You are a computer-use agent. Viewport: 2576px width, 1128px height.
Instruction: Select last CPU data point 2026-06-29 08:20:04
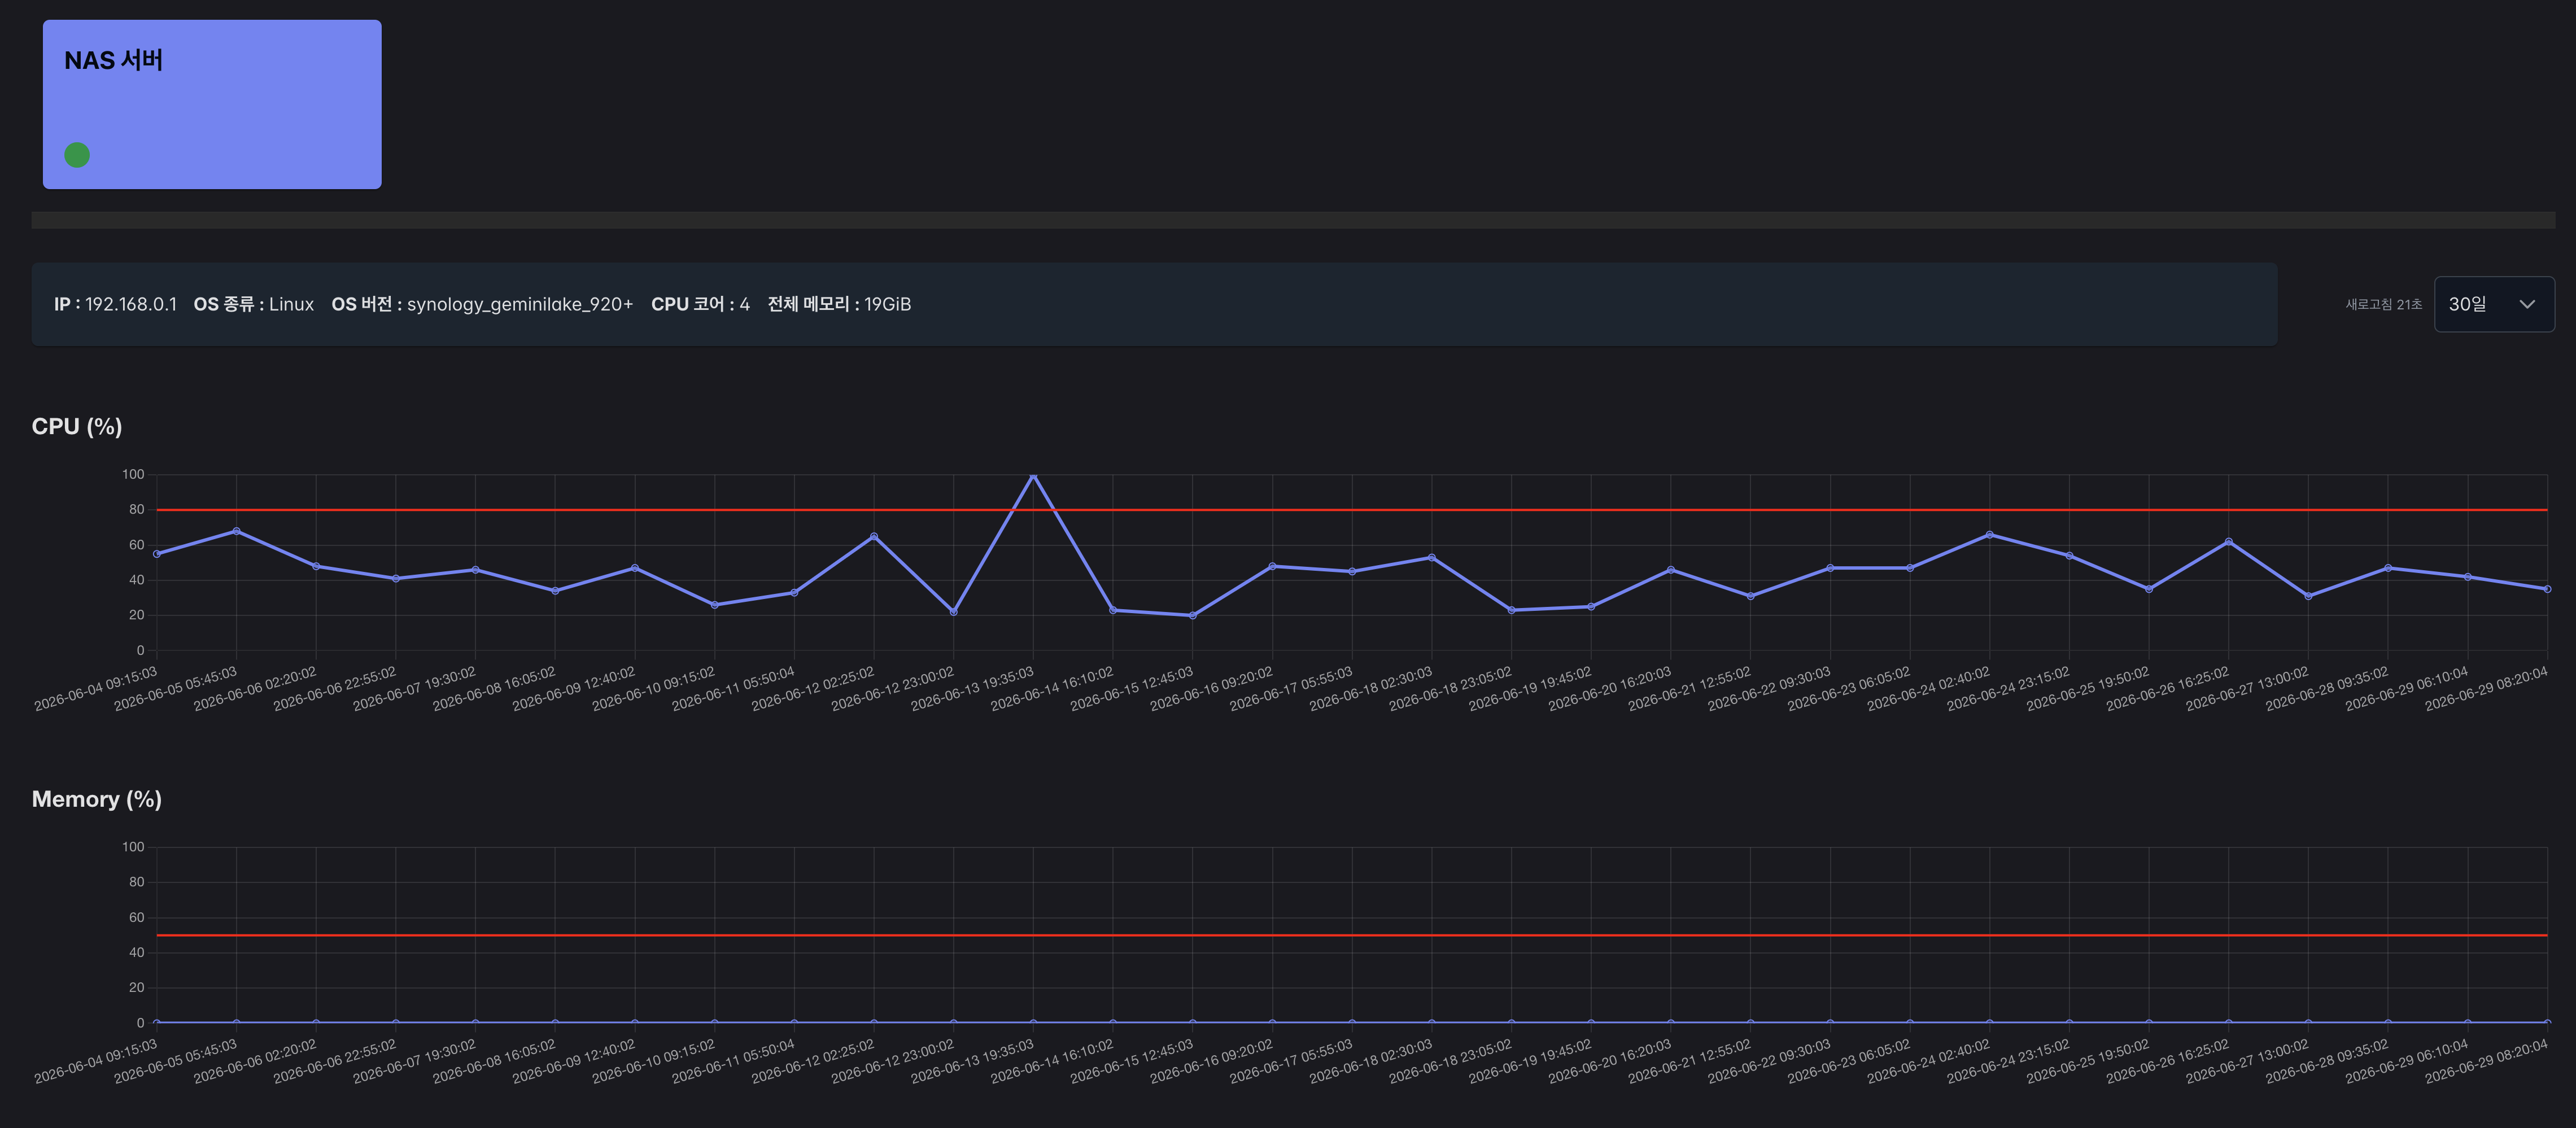(x=2547, y=589)
